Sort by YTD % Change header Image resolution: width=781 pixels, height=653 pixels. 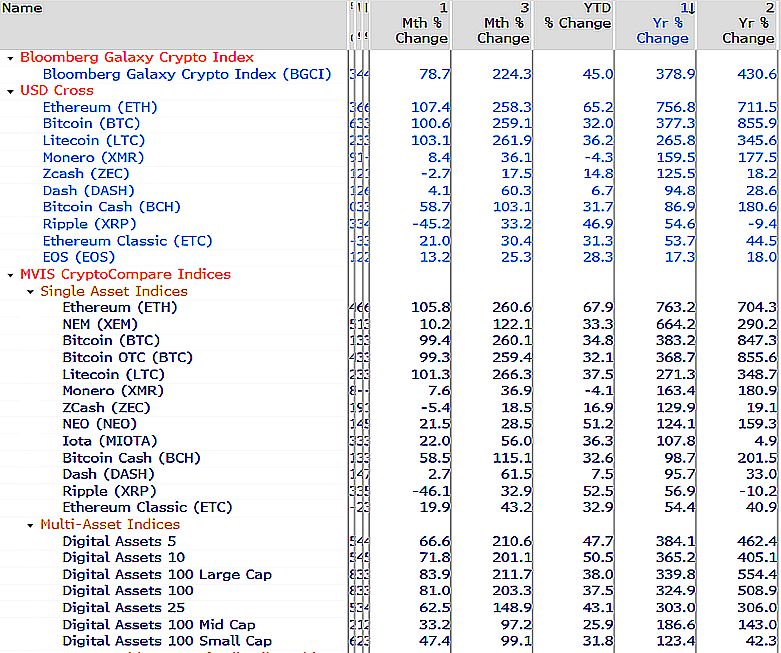pyautogui.click(x=578, y=16)
